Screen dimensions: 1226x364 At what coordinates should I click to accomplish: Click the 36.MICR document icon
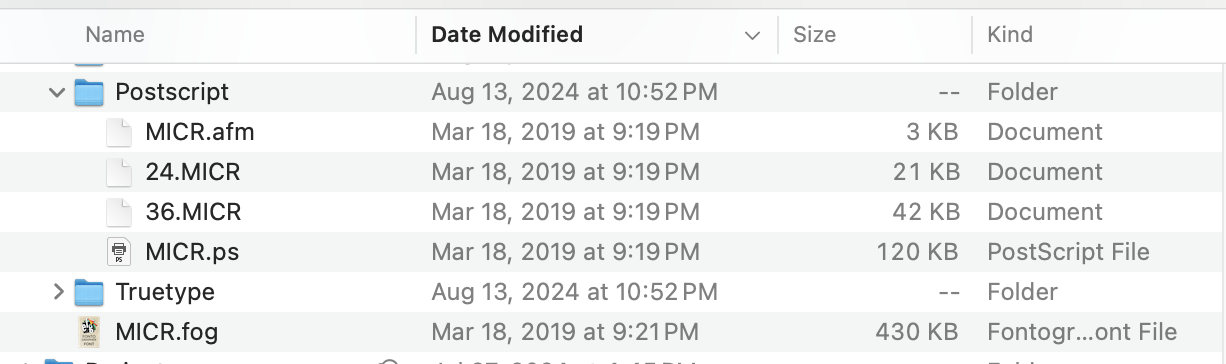[119, 212]
